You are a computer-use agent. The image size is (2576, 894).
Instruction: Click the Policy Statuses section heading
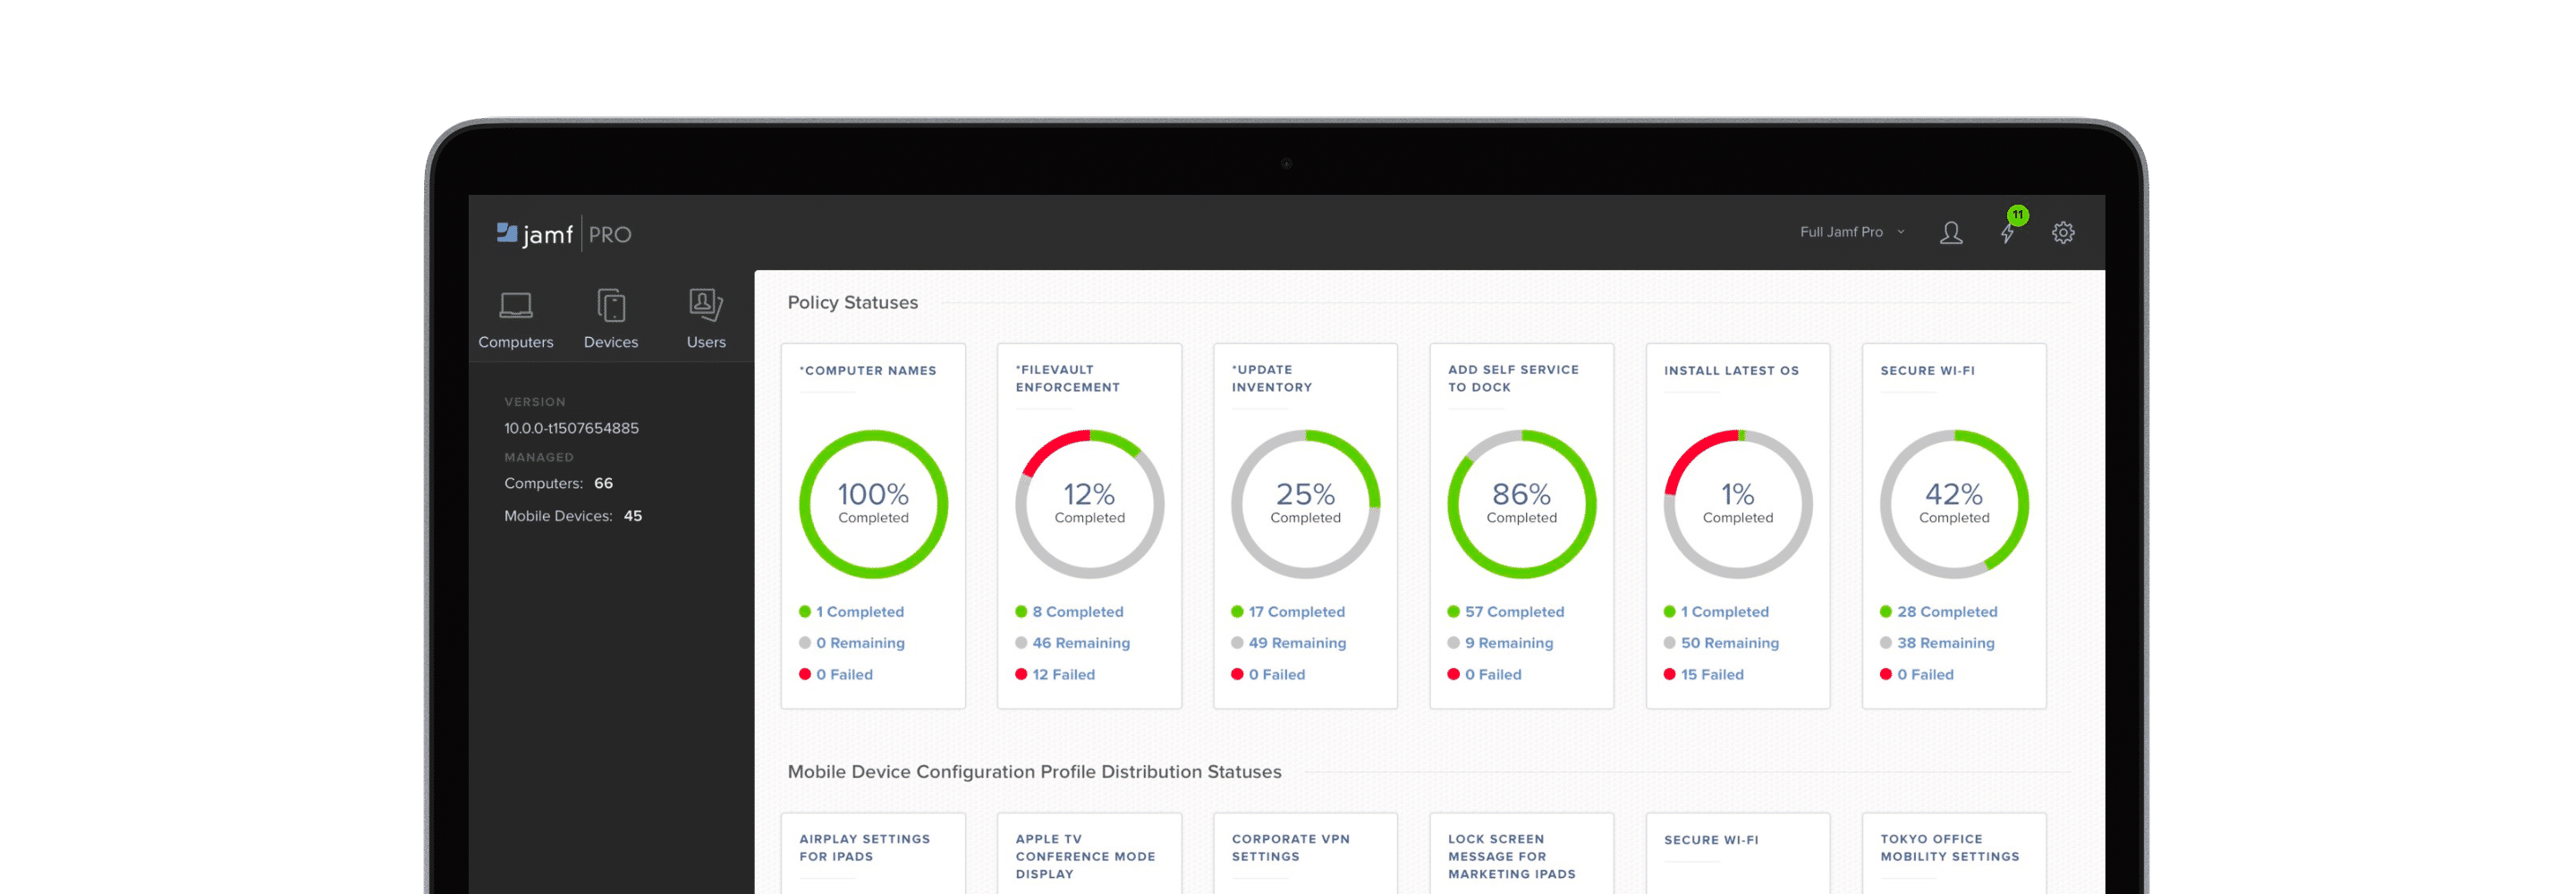[852, 302]
